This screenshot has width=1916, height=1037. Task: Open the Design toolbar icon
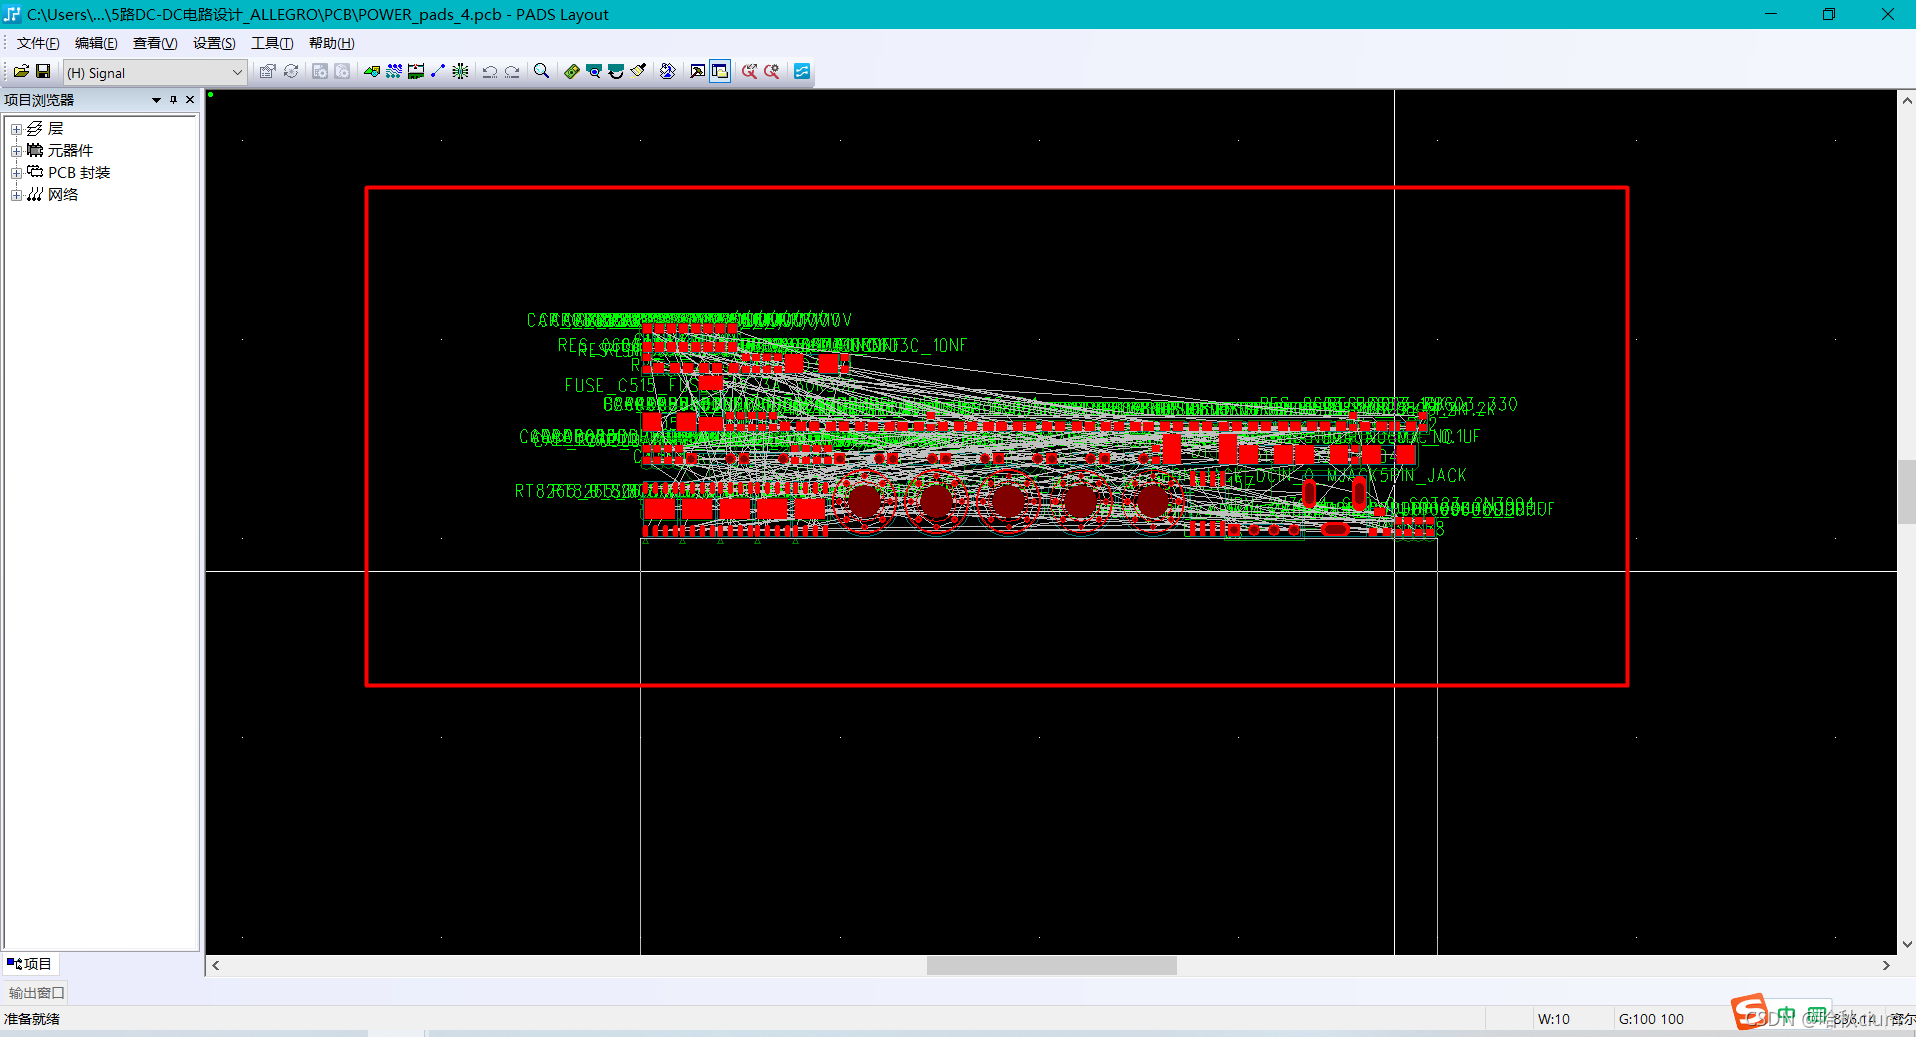coord(394,71)
